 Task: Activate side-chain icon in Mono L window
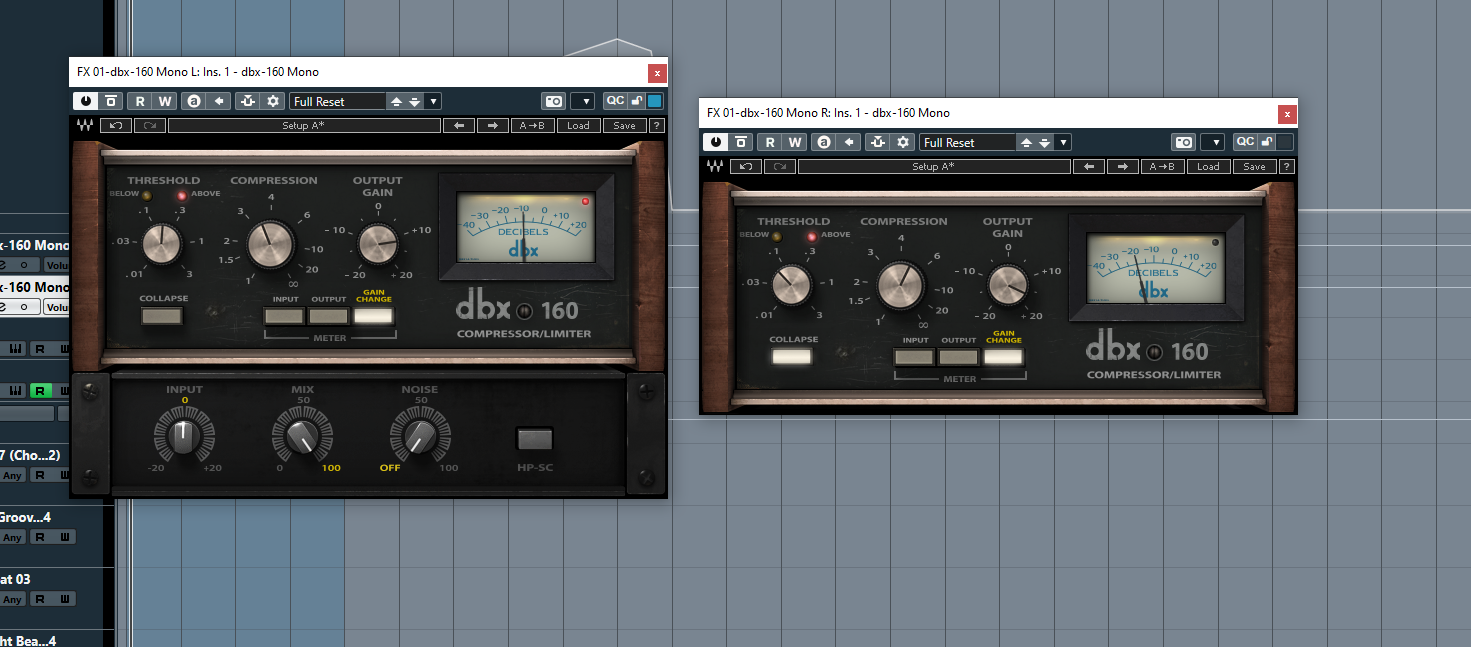(247, 101)
